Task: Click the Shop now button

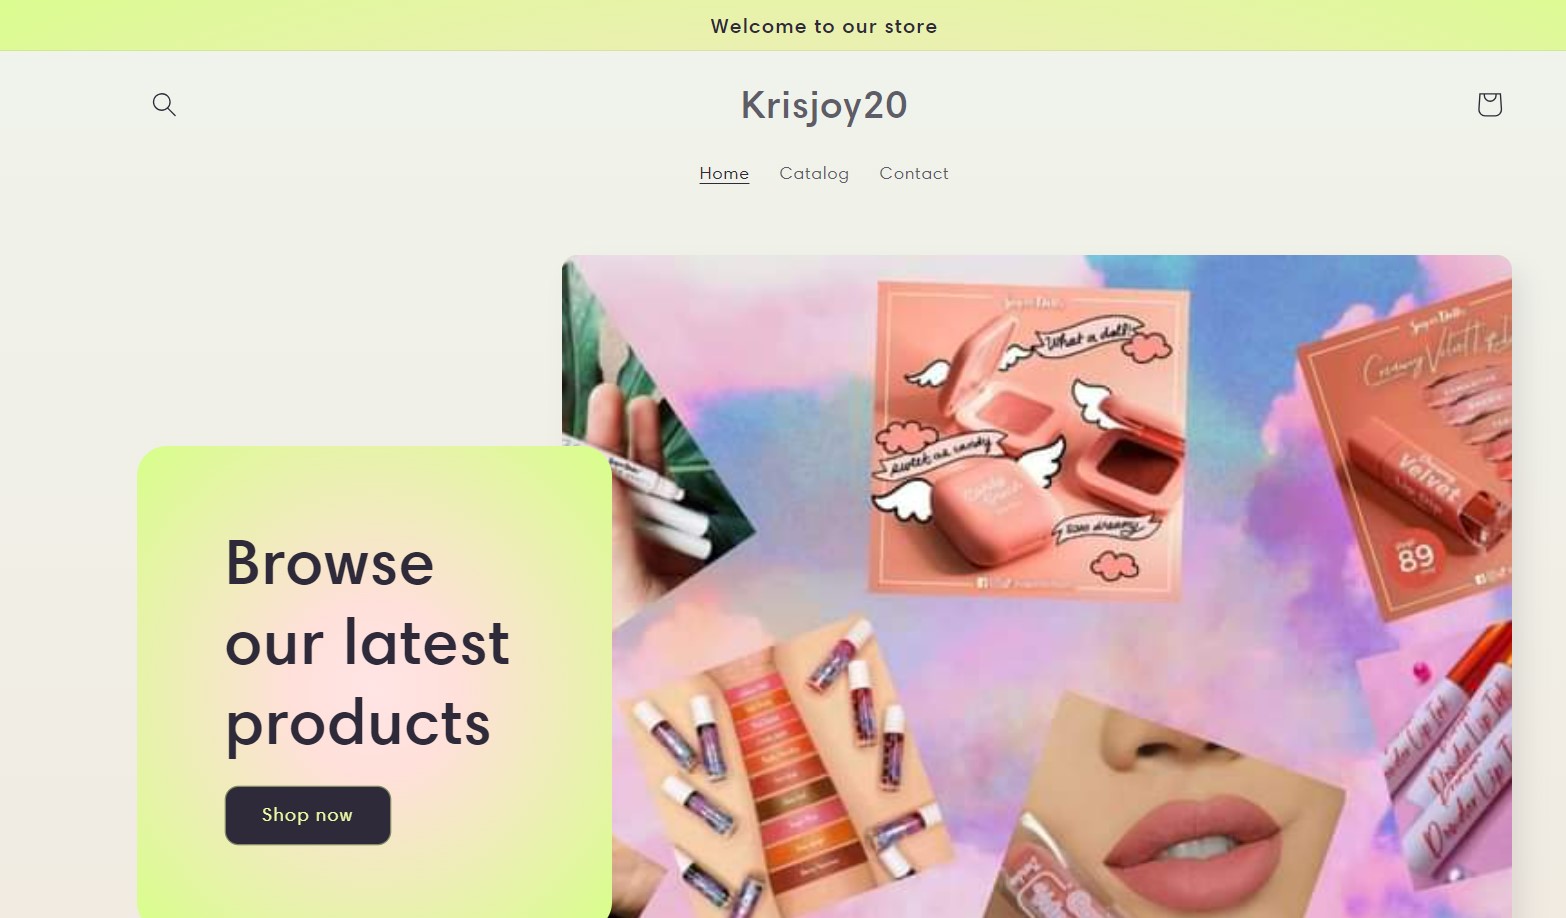Action: pos(307,815)
